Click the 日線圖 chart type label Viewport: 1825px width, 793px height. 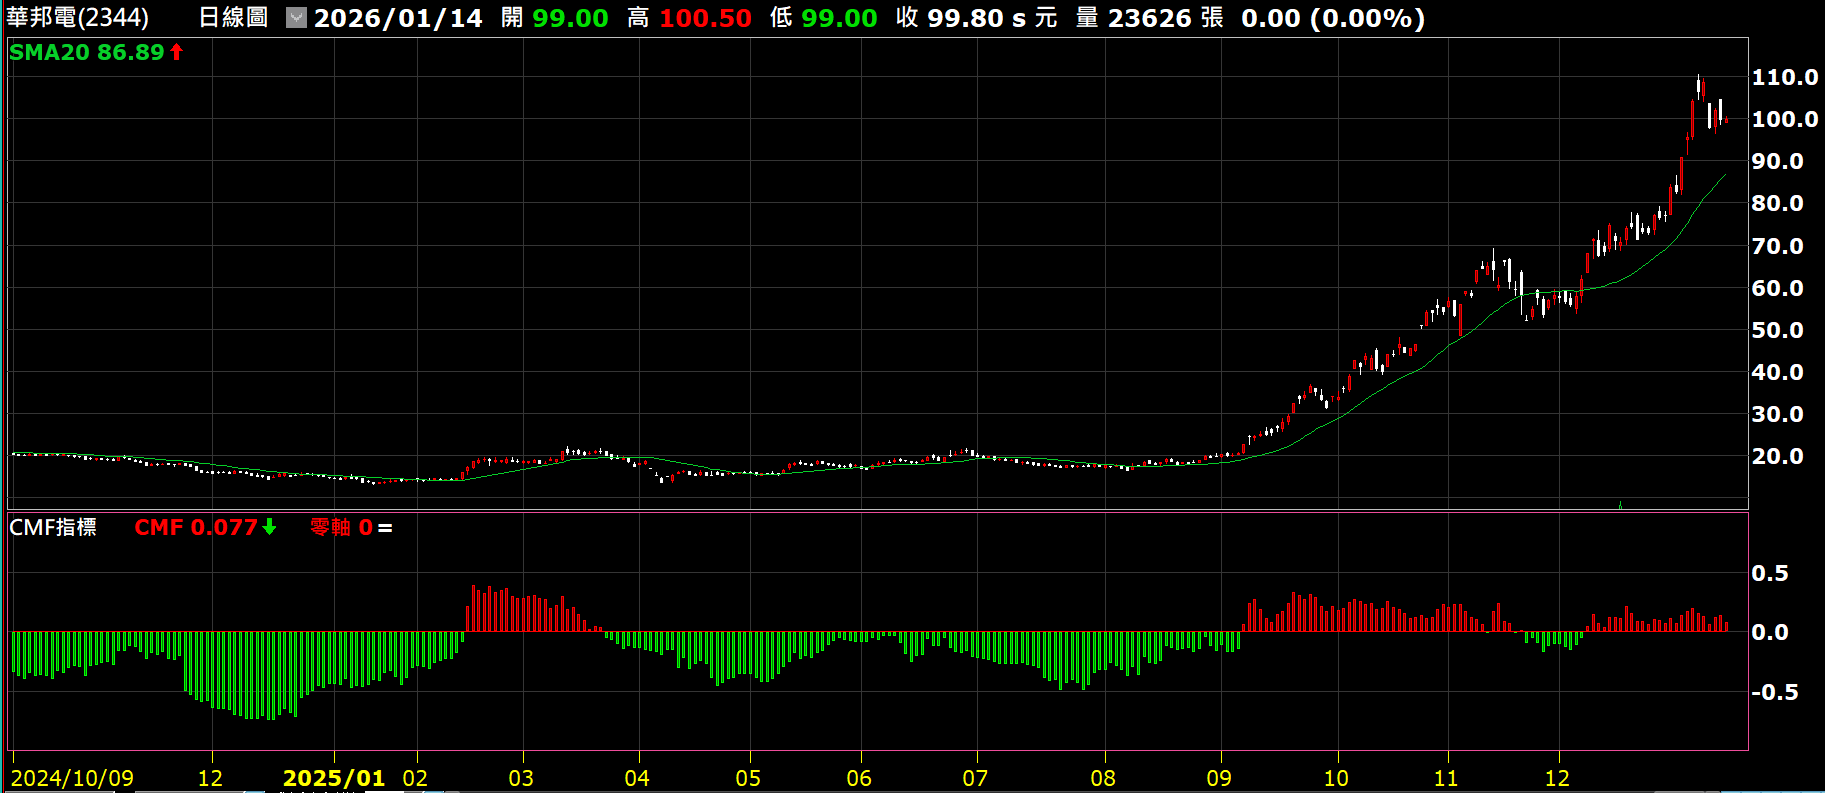pyautogui.click(x=233, y=18)
